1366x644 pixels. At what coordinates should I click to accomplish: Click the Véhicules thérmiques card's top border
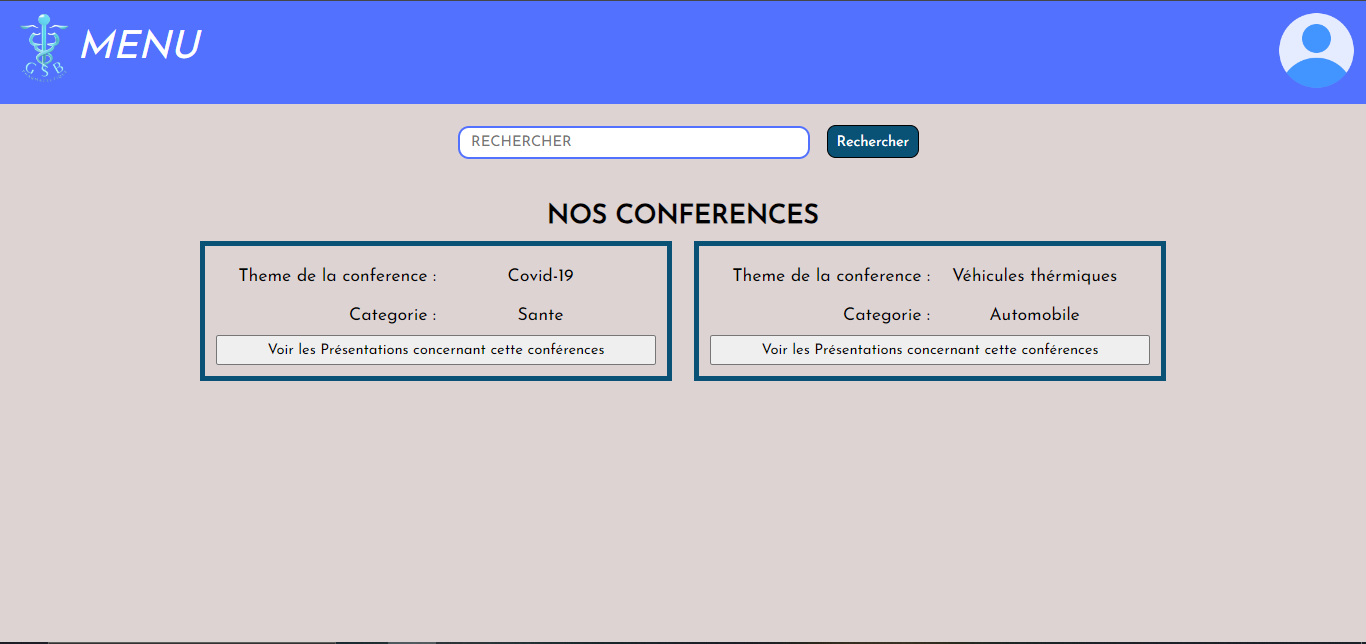(x=930, y=244)
